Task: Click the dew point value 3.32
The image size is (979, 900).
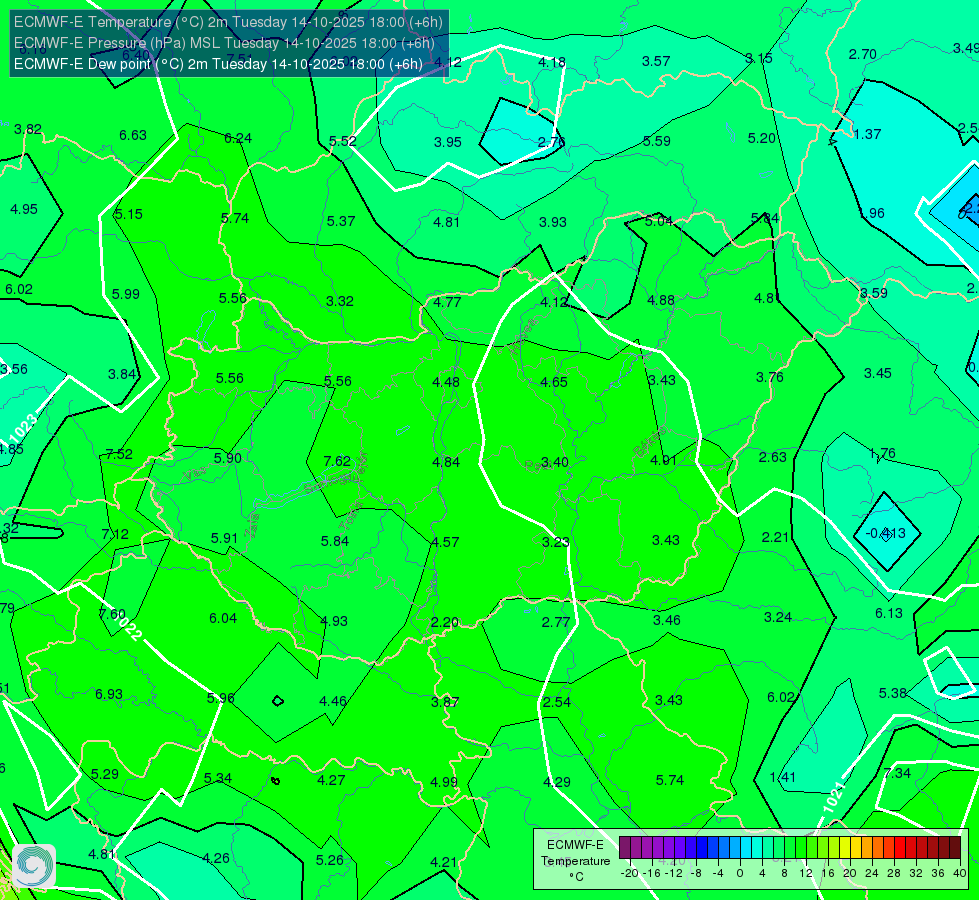Action: click(x=340, y=301)
